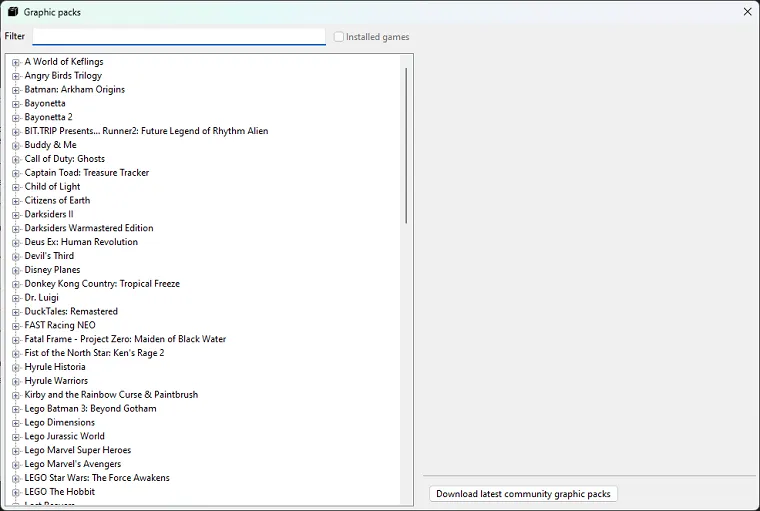Expand the A World of Keflings node
This screenshot has height=511, width=760.
(16, 62)
